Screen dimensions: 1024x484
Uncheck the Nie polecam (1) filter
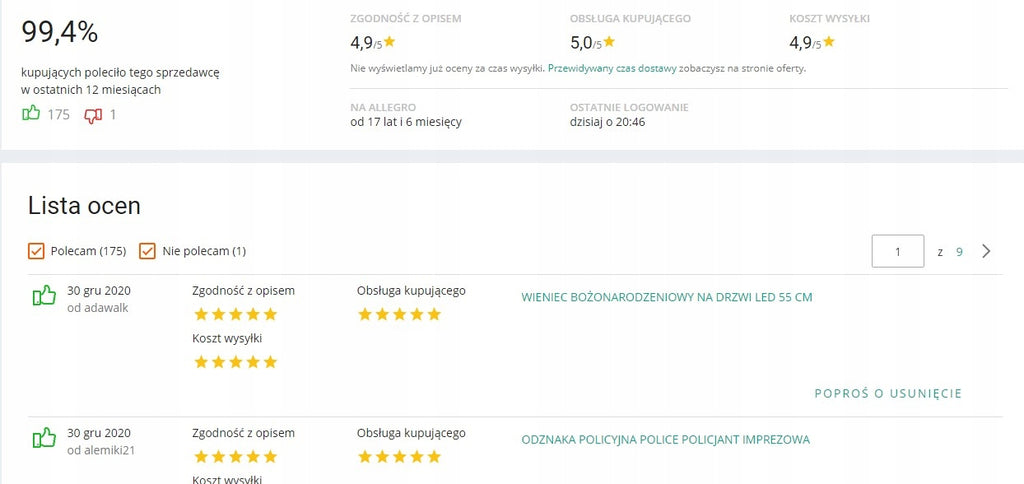pyautogui.click(x=148, y=251)
